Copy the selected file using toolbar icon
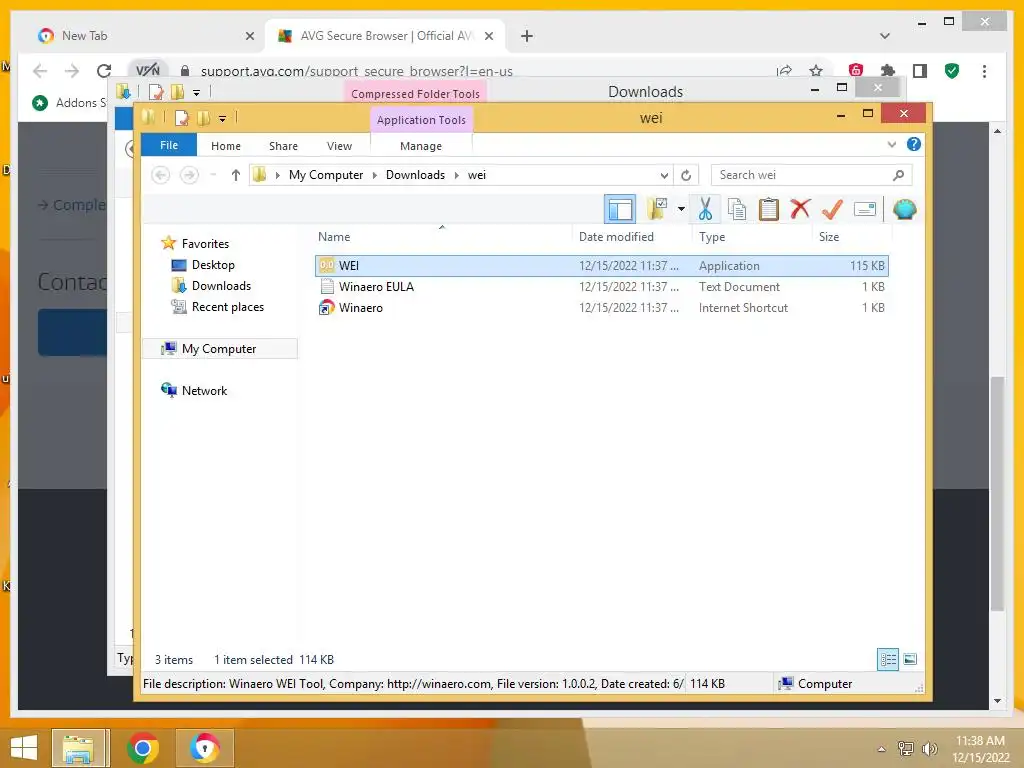The image size is (1024, 768). (737, 210)
